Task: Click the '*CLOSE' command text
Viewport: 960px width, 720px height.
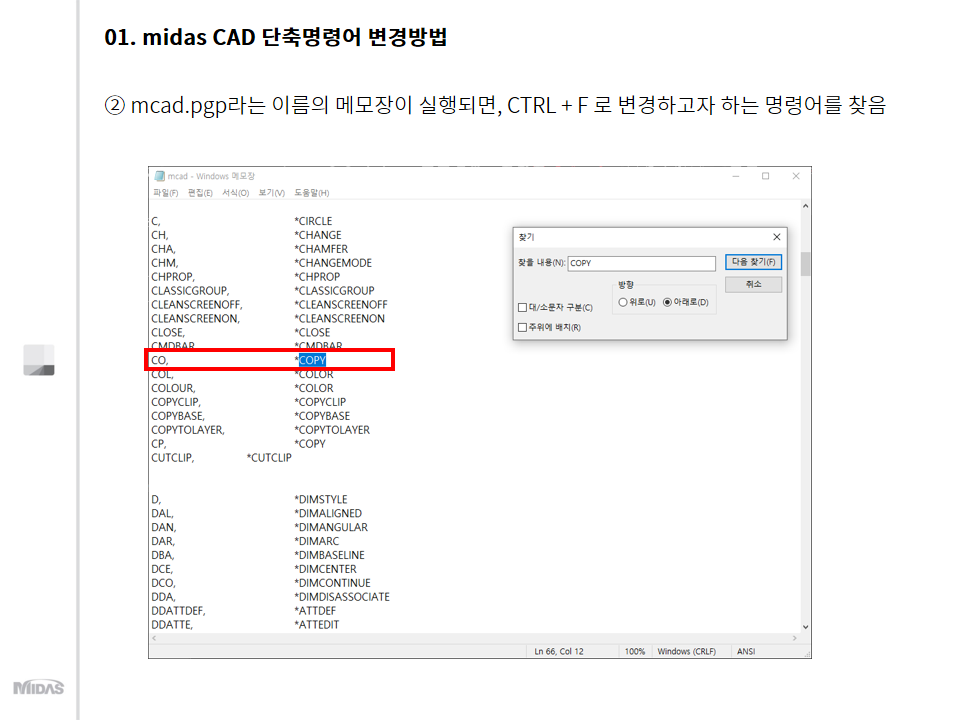Action: pos(312,332)
